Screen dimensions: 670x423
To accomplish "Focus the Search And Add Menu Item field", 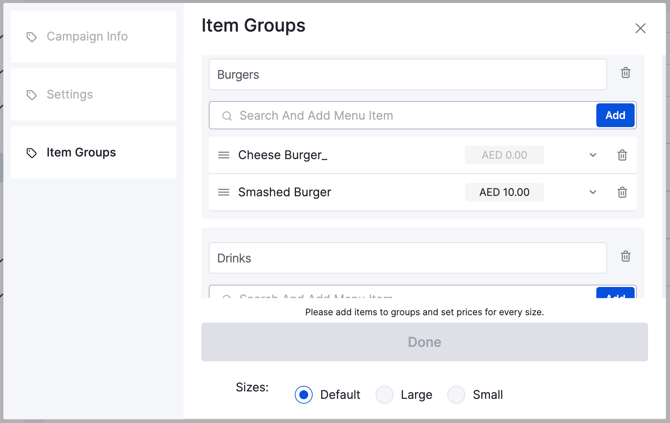I will tap(403, 115).
